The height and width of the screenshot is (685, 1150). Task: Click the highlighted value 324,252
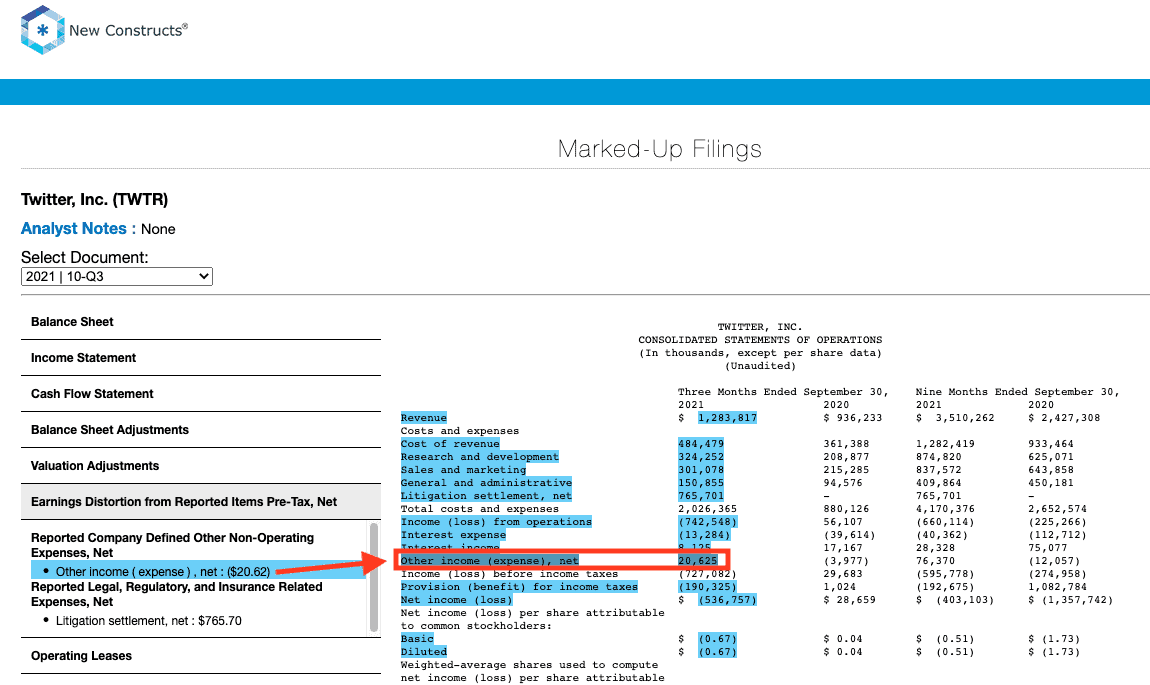(700, 457)
